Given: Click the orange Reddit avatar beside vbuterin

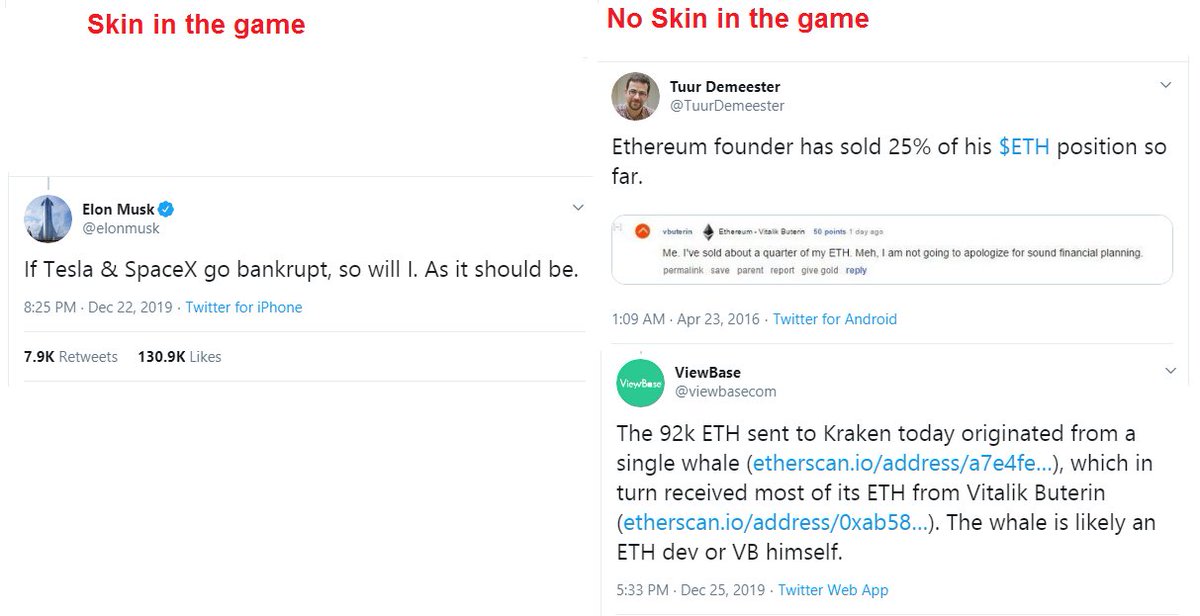Looking at the screenshot, I should pos(643,232).
